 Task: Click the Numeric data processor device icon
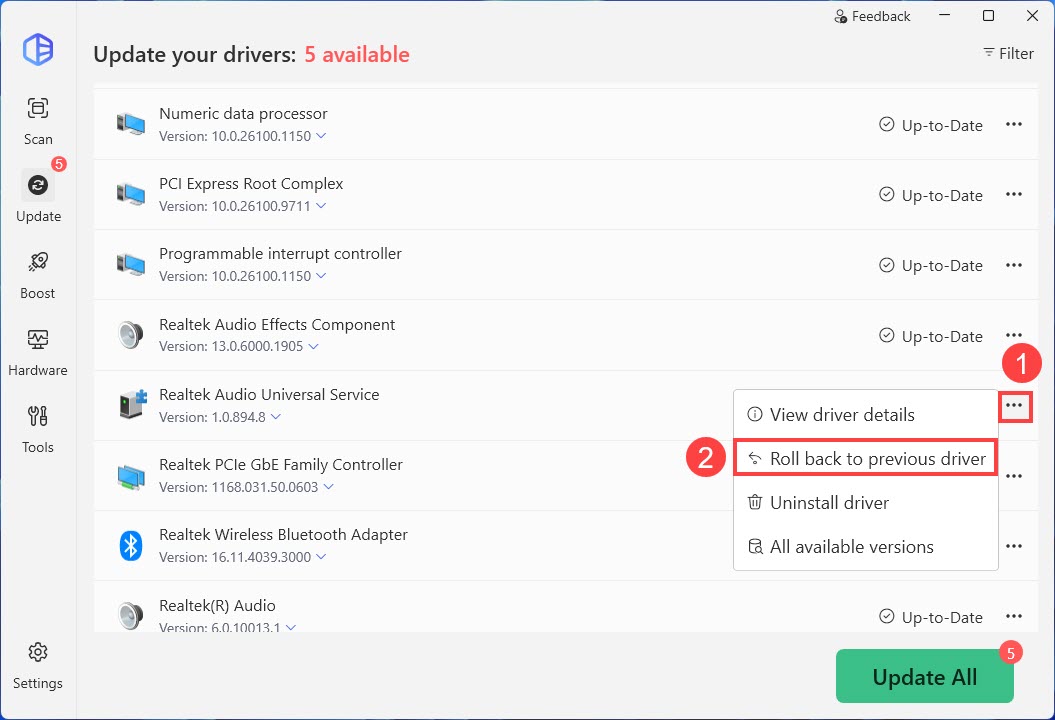[x=131, y=124]
